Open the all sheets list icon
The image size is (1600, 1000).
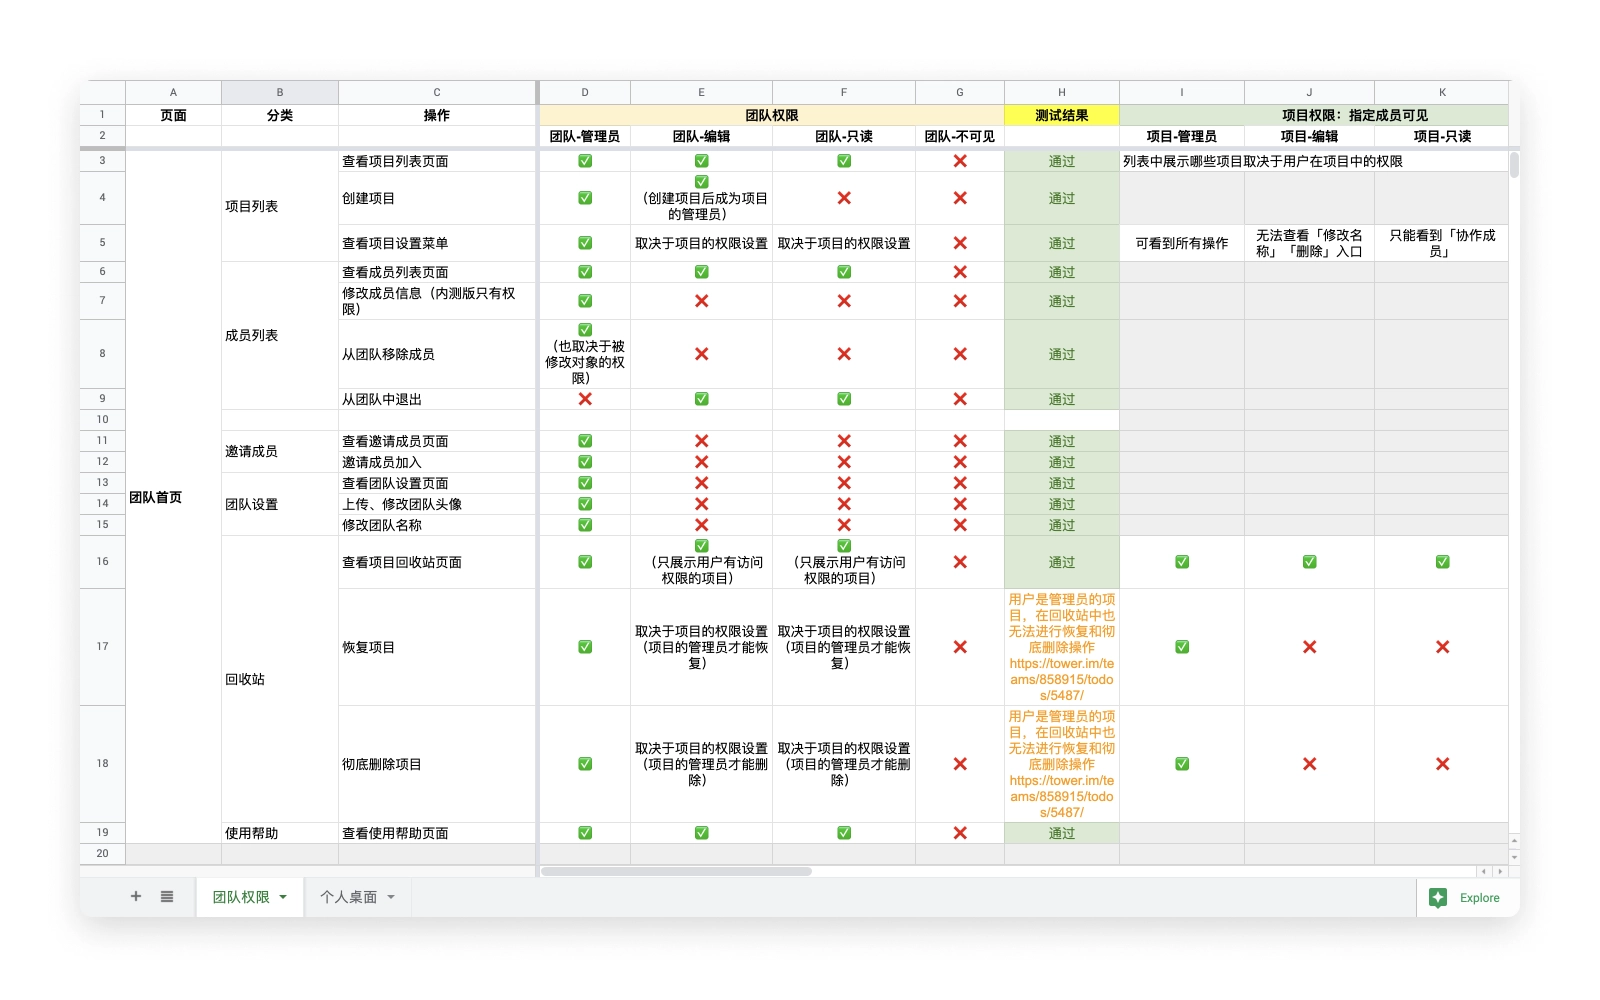click(167, 897)
